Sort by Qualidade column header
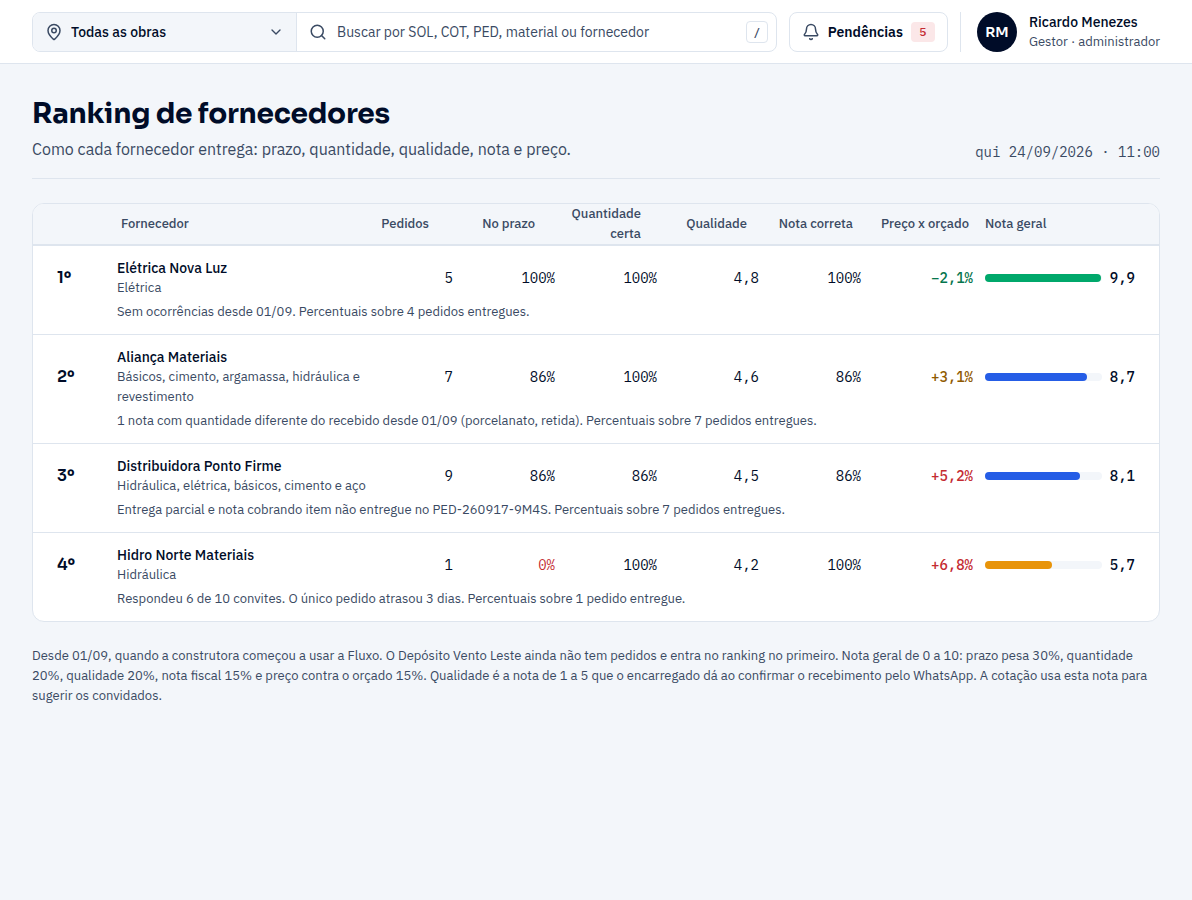 (716, 223)
